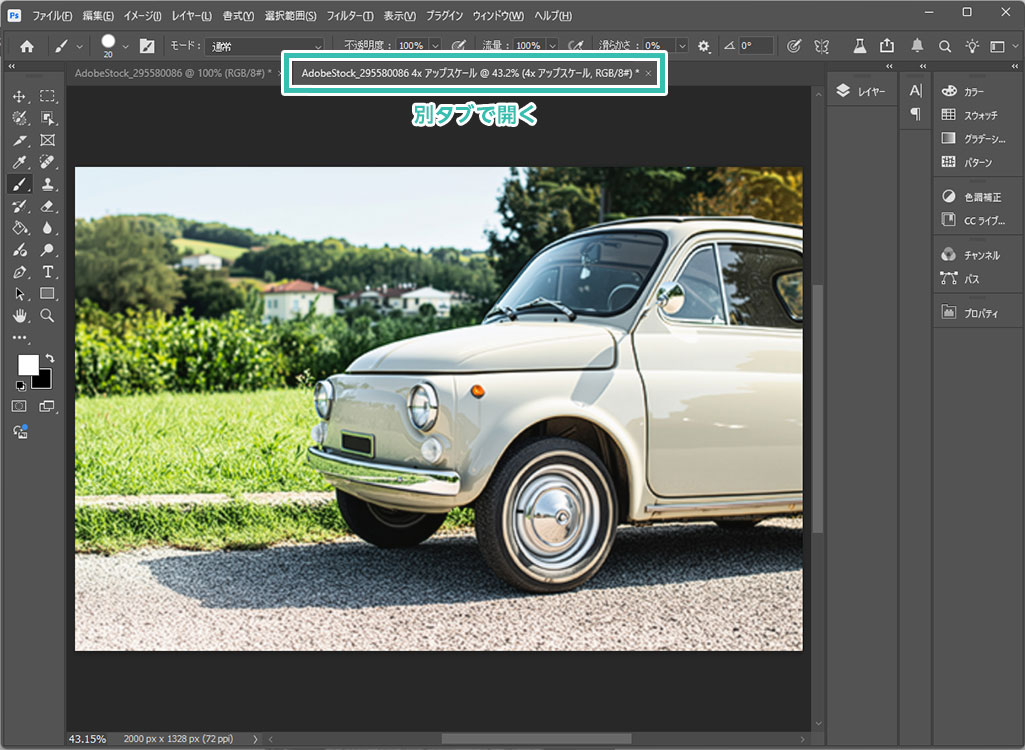Open the opacity slider dropdown arrow

click(x=435, y=46)
